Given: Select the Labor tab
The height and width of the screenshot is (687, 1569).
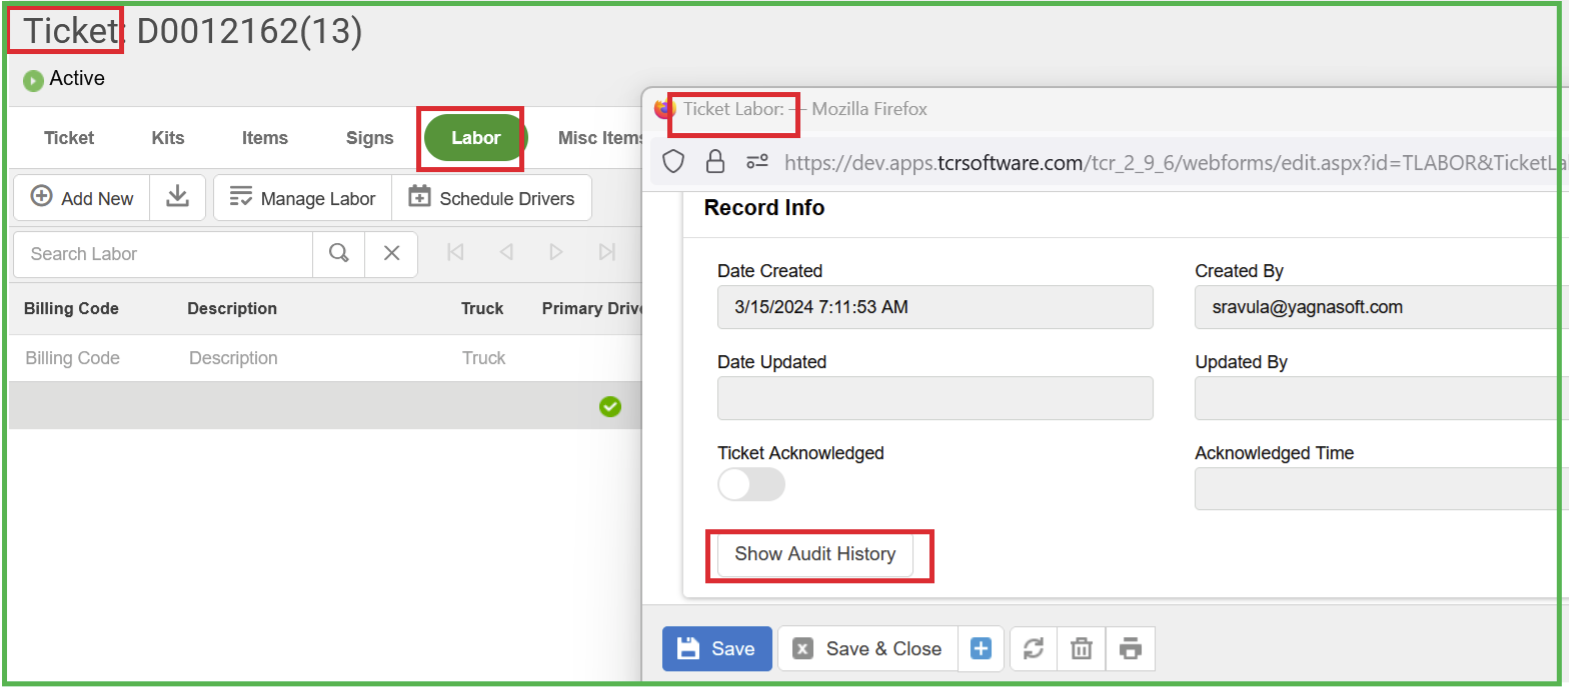Looking at the screenshot, I should [x=475, y=138].
